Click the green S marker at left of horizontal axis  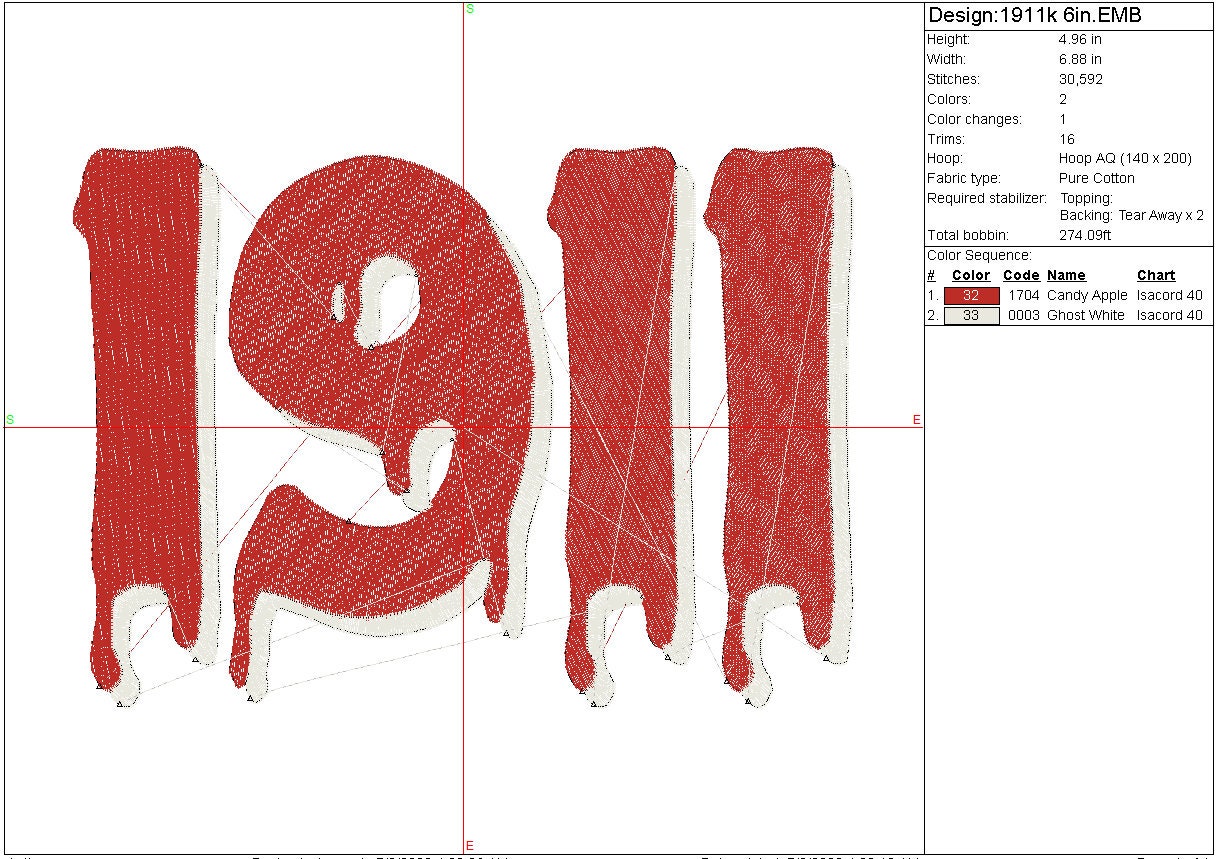click(x=10, y=420)
